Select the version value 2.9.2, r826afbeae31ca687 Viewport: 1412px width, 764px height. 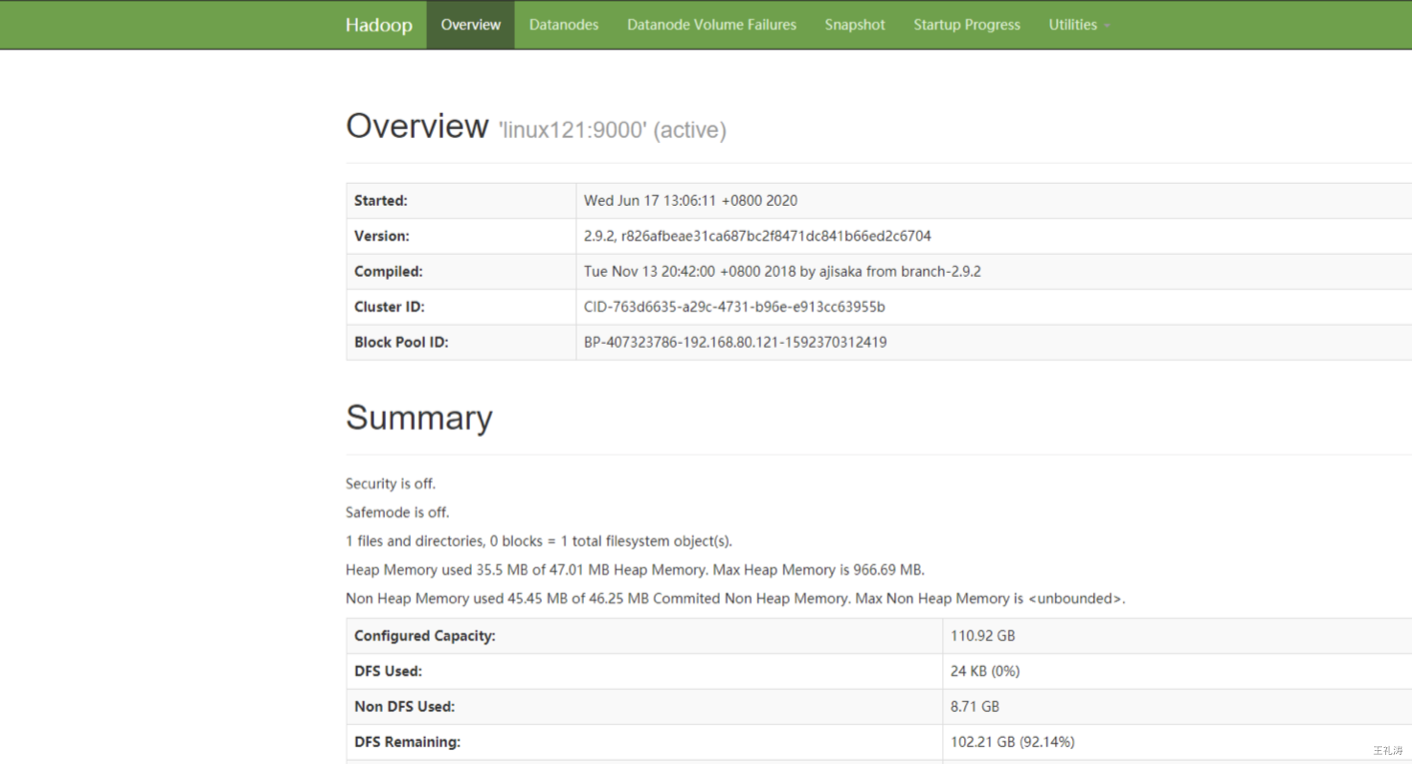[x=757, y=236]
